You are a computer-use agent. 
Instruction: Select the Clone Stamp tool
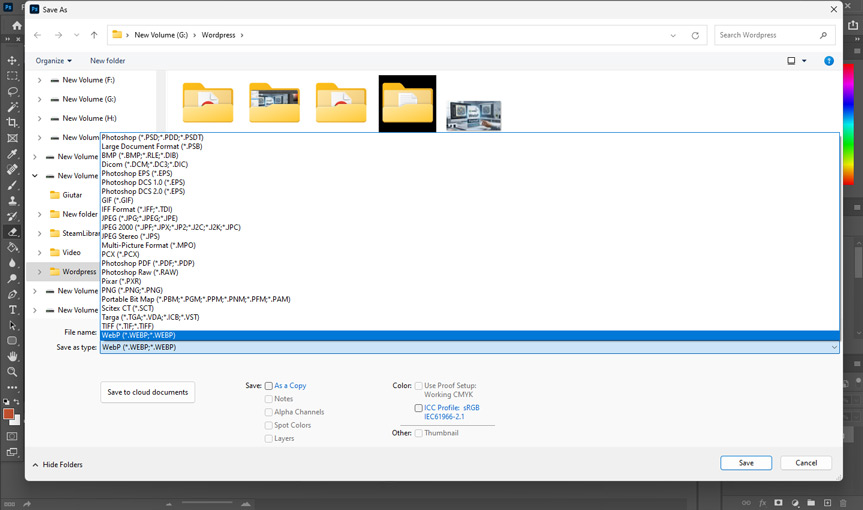(x=12, y=200)
